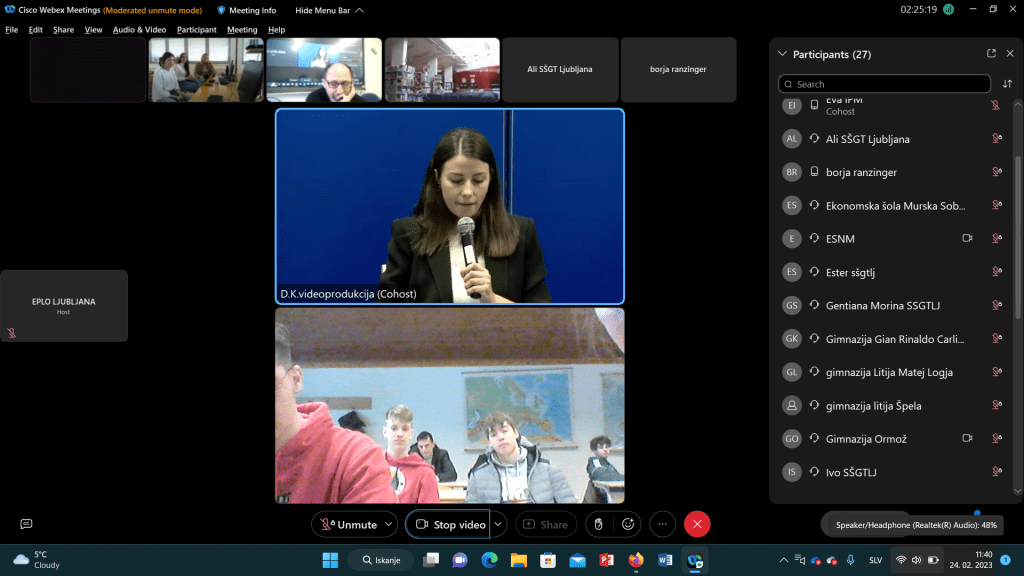Open Firefox from the taskbar

point(635,560)
